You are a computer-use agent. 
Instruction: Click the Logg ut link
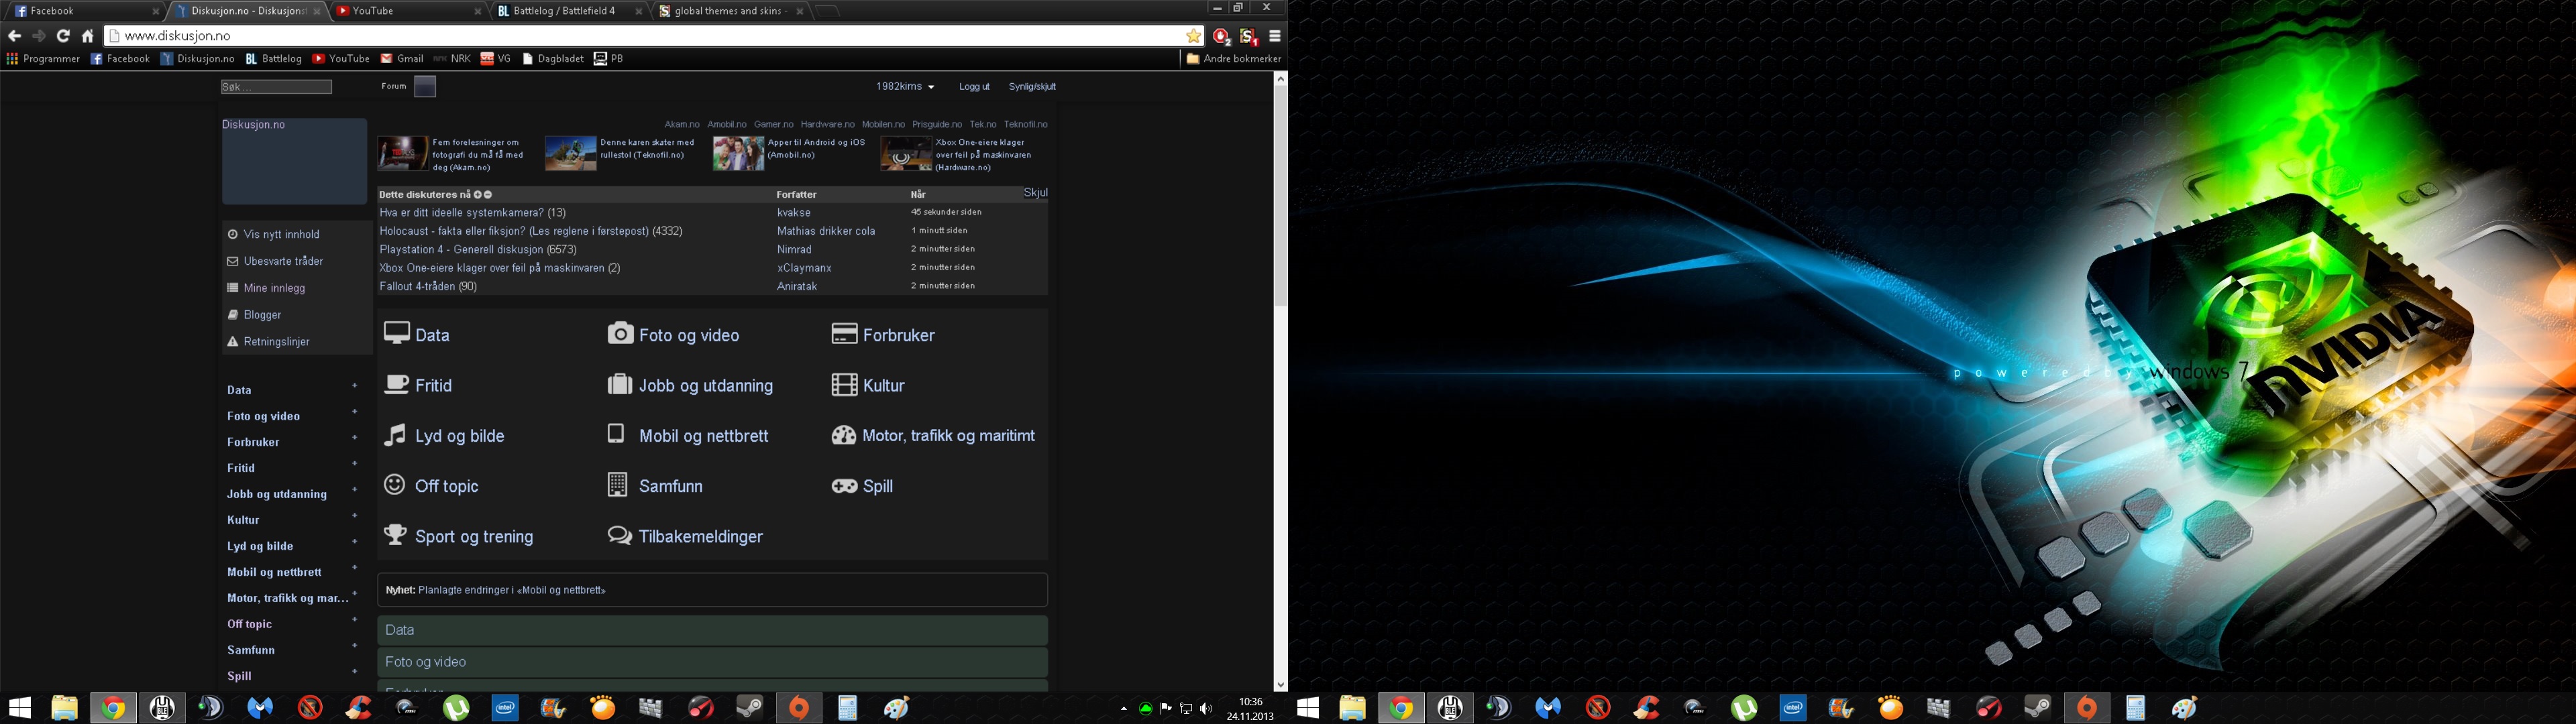pyautogui.click(x=974, y=87)
